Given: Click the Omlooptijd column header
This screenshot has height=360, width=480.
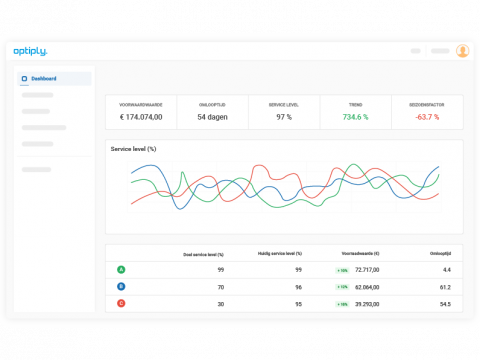Looking at the screenshot, I should pos(440,254).
